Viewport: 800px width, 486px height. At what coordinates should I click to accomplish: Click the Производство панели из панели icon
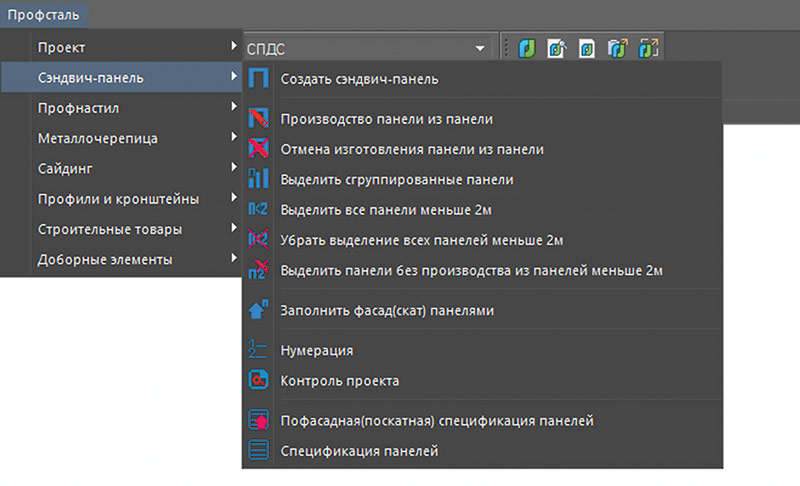(259, 119)
